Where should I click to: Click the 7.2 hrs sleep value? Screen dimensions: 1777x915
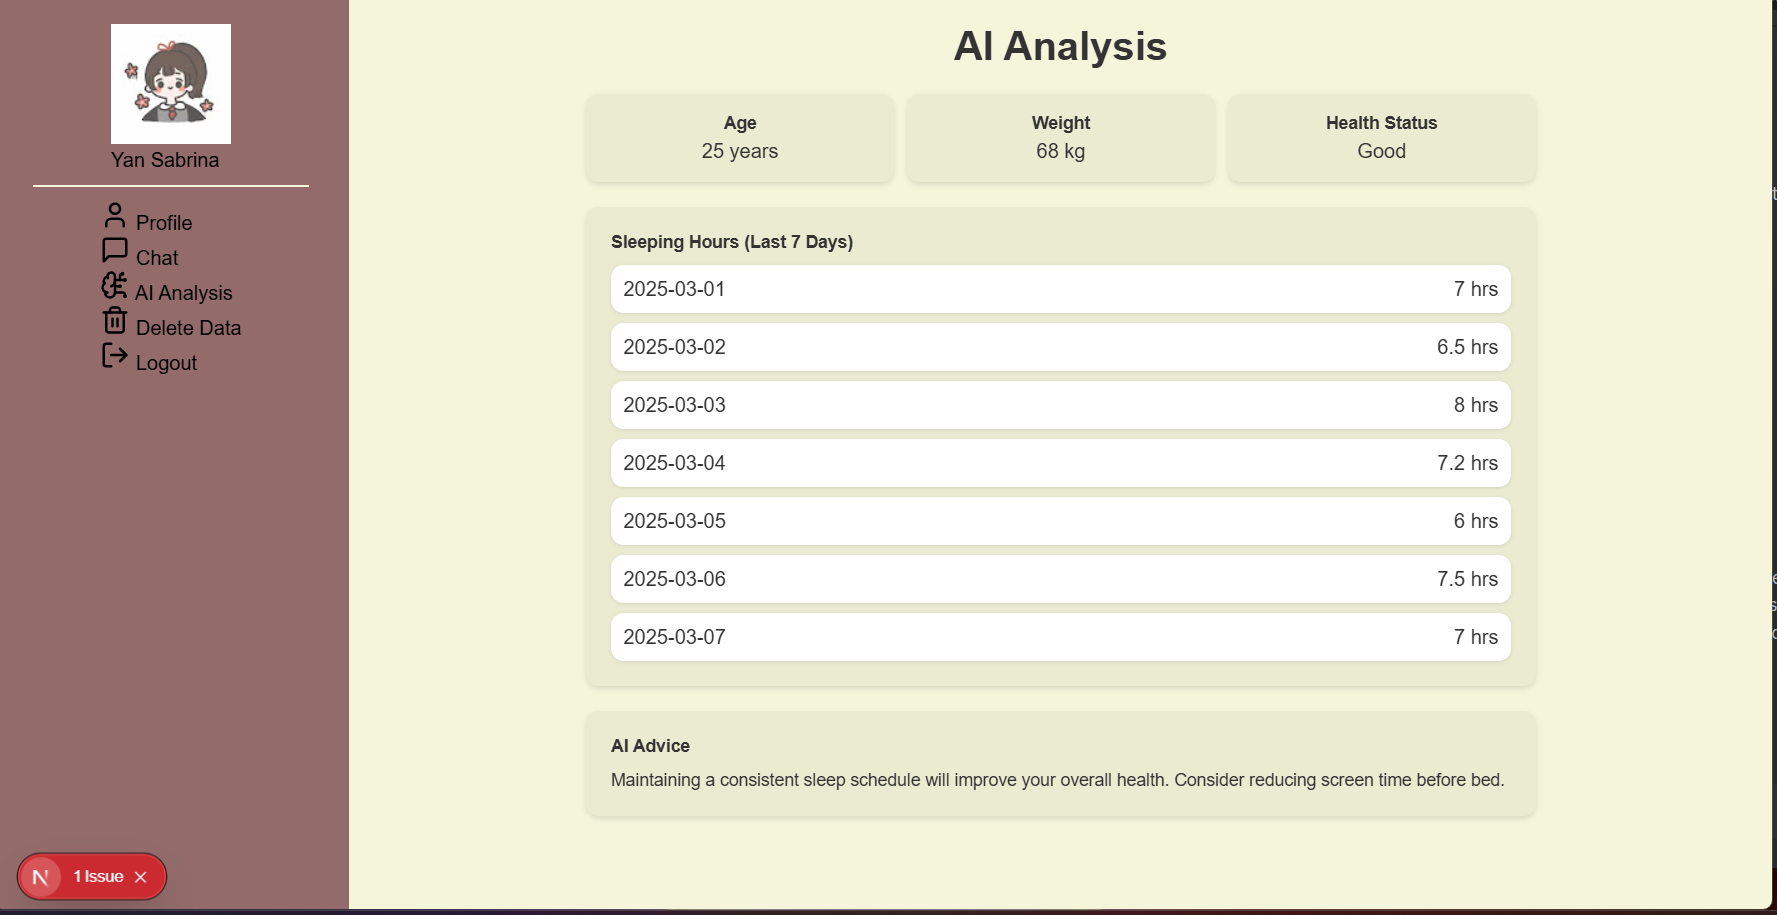(1467, 463)
